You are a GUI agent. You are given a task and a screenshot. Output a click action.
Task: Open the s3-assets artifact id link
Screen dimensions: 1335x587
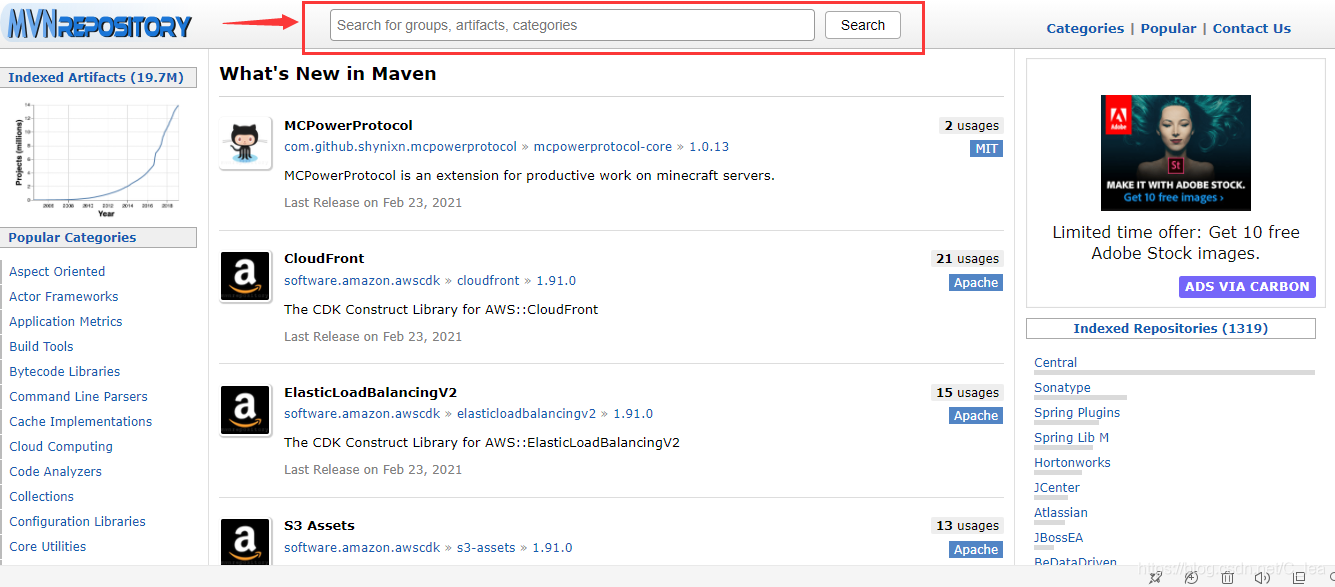pyautogui.click(x=486, y=547)
